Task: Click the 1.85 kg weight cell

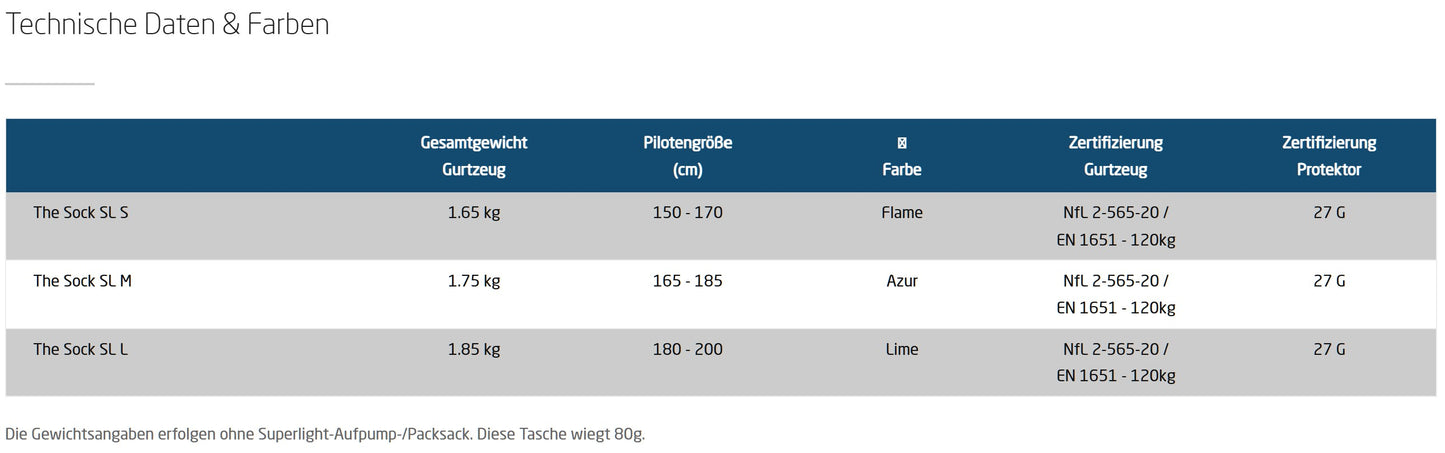Action: click(x=474, y=349)
